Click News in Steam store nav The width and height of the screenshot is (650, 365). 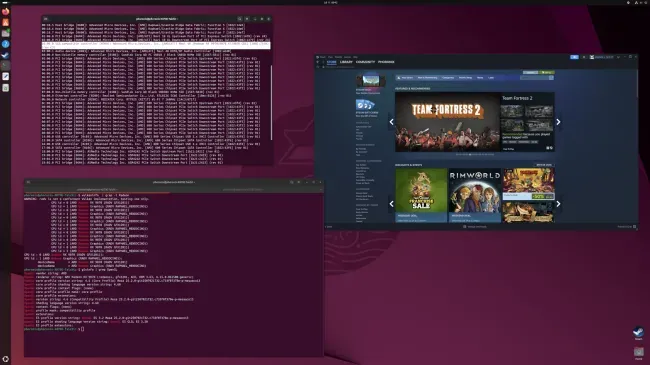pos(480,78)
